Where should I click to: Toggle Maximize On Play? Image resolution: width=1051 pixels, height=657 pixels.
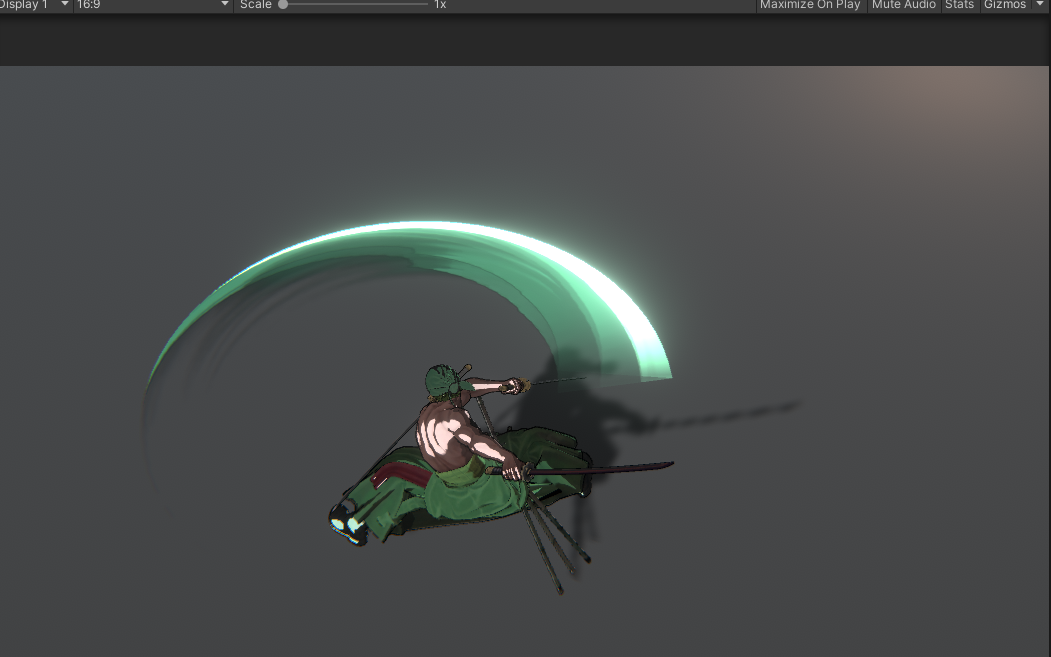pyautogui.click(x=810, y=5)
